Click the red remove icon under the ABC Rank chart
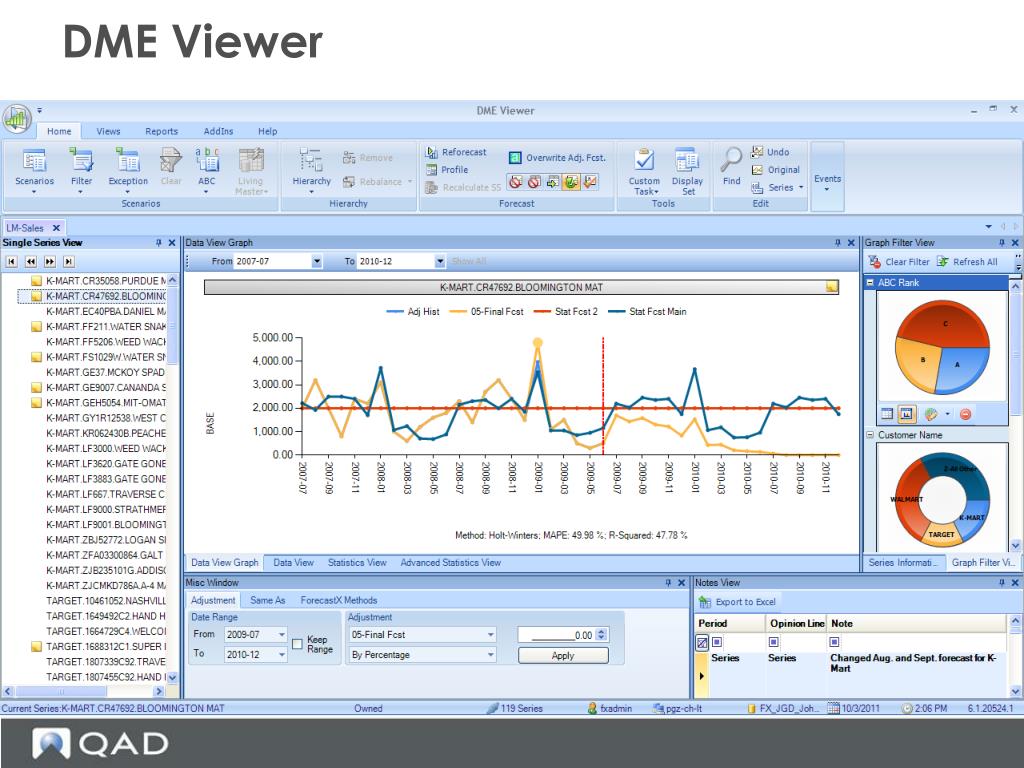The image size is (1024, 768). click(x=965, y=413)
